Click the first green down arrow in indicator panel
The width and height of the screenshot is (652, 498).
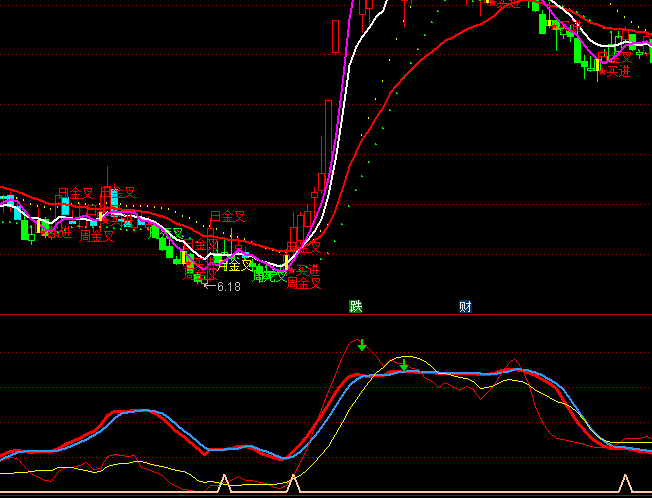tap(362, 346)
